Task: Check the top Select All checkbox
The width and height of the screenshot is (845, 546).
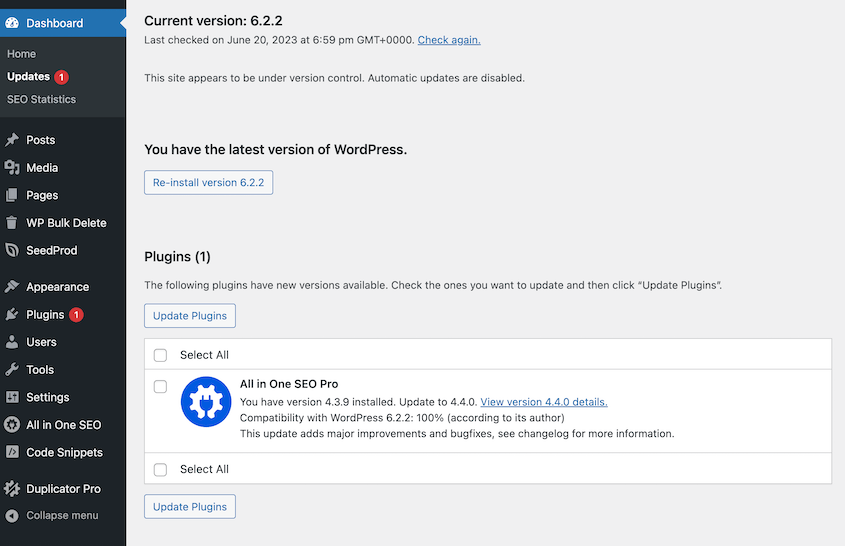Action: 160,355
